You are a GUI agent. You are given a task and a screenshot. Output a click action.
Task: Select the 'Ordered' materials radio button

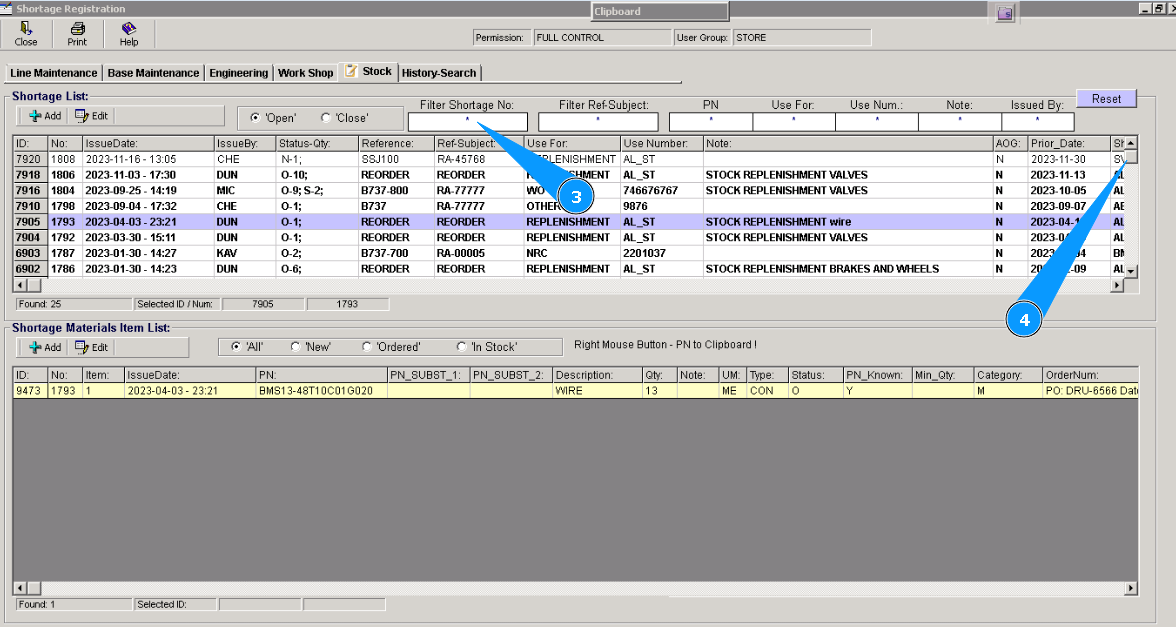click(368, 347)
